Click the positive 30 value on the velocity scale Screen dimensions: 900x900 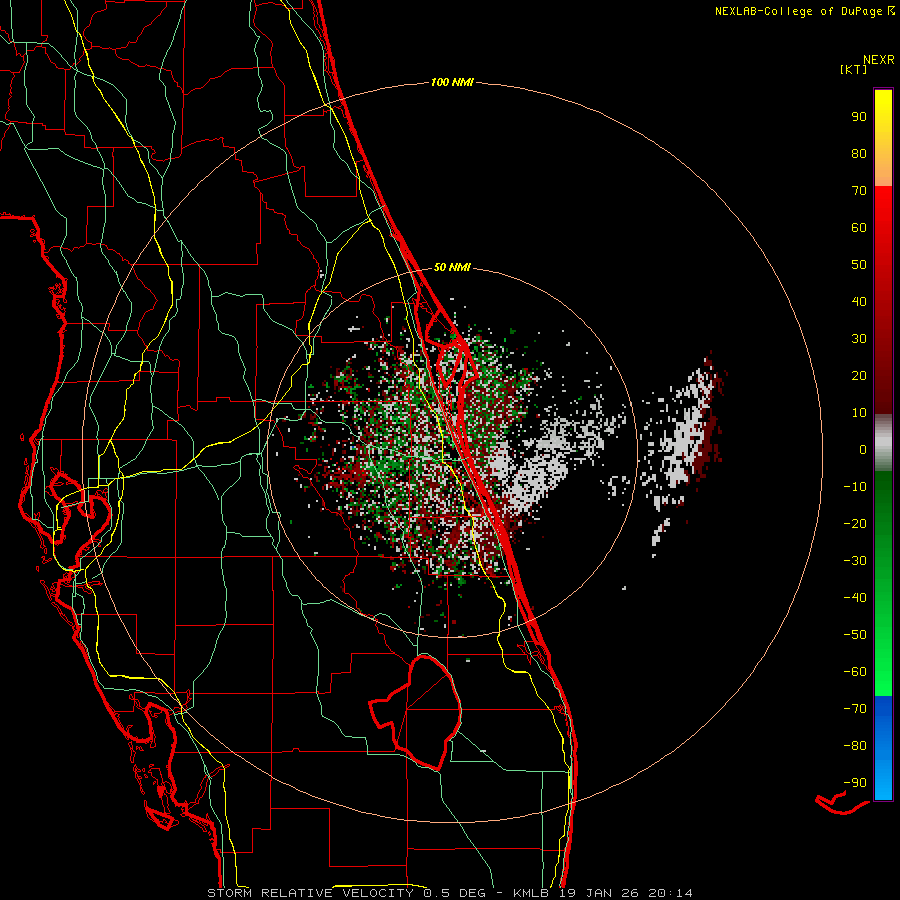pyautogui.click(x=859, y=339)
